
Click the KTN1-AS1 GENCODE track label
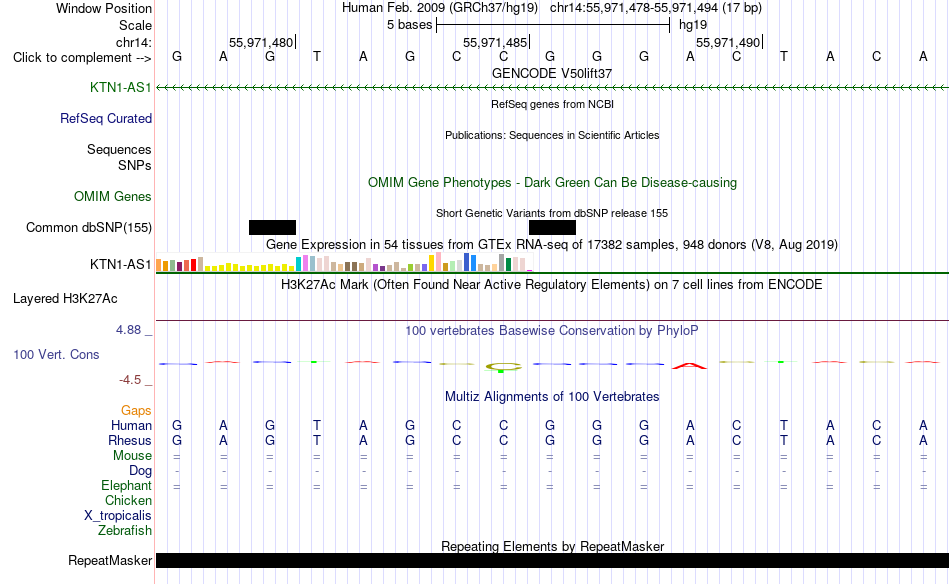(121, 88)
